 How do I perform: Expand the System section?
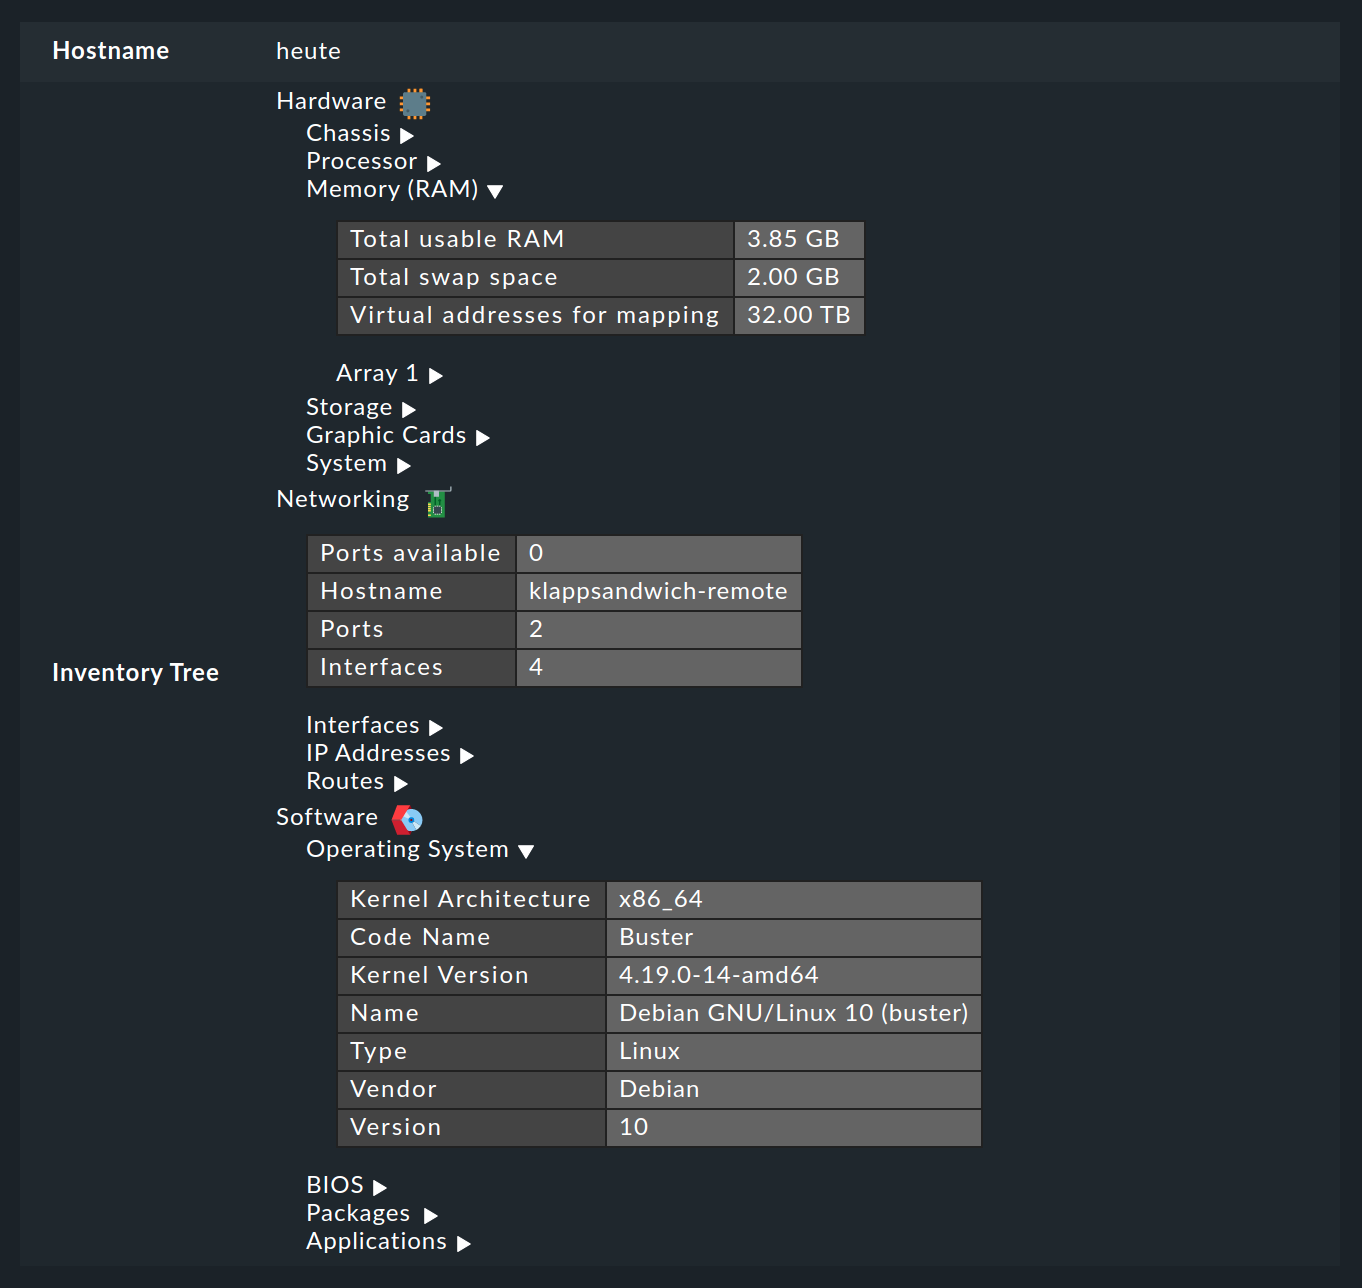coord(404,464)
